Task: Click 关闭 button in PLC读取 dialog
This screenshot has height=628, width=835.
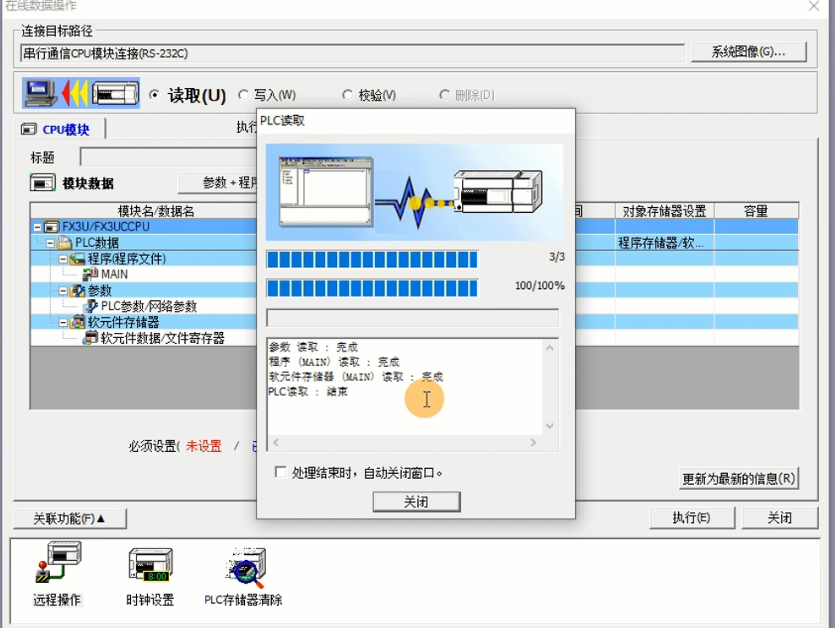Action: [x=416, y=502]
